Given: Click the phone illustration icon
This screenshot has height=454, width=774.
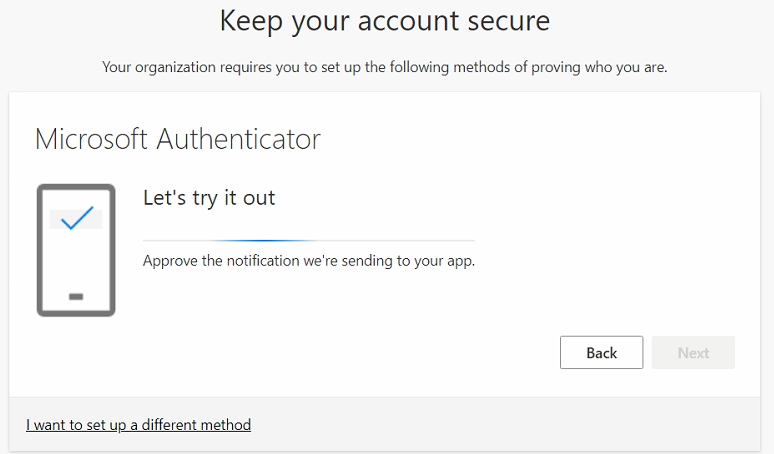Looking at the screenshot, I should coord(75,250).
